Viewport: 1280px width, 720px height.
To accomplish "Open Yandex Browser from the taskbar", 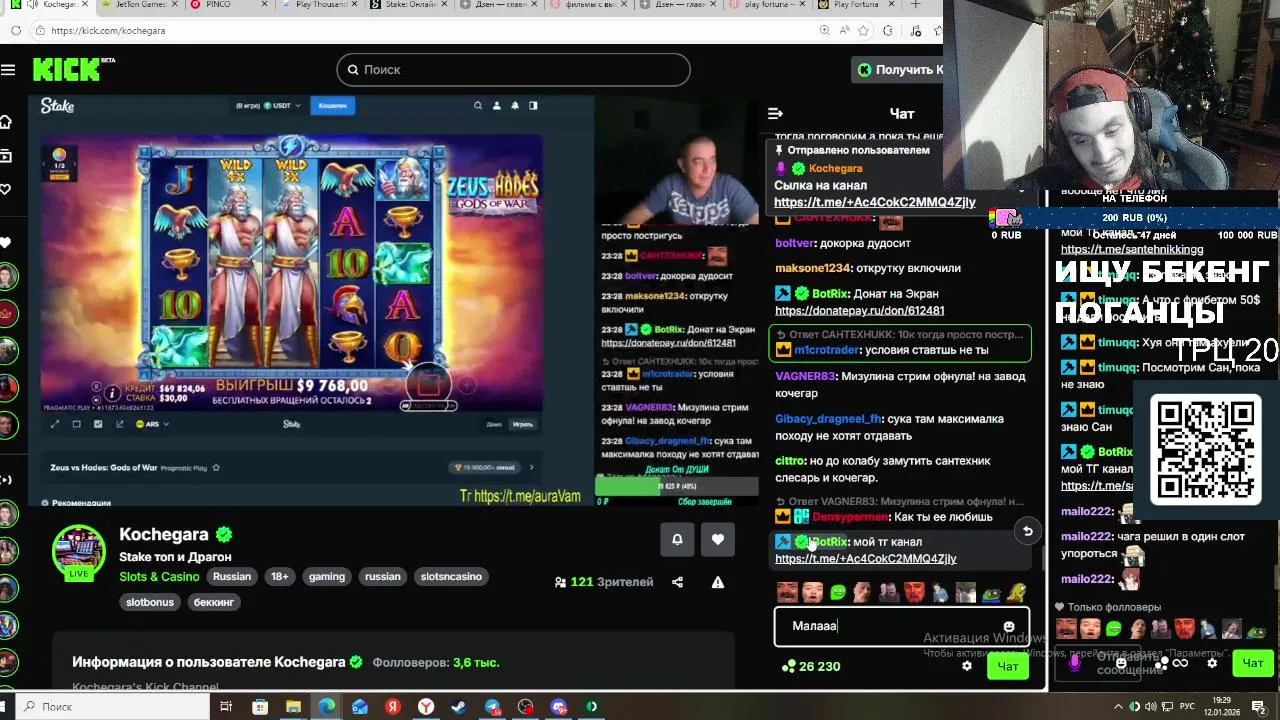I will click(426, 706).
